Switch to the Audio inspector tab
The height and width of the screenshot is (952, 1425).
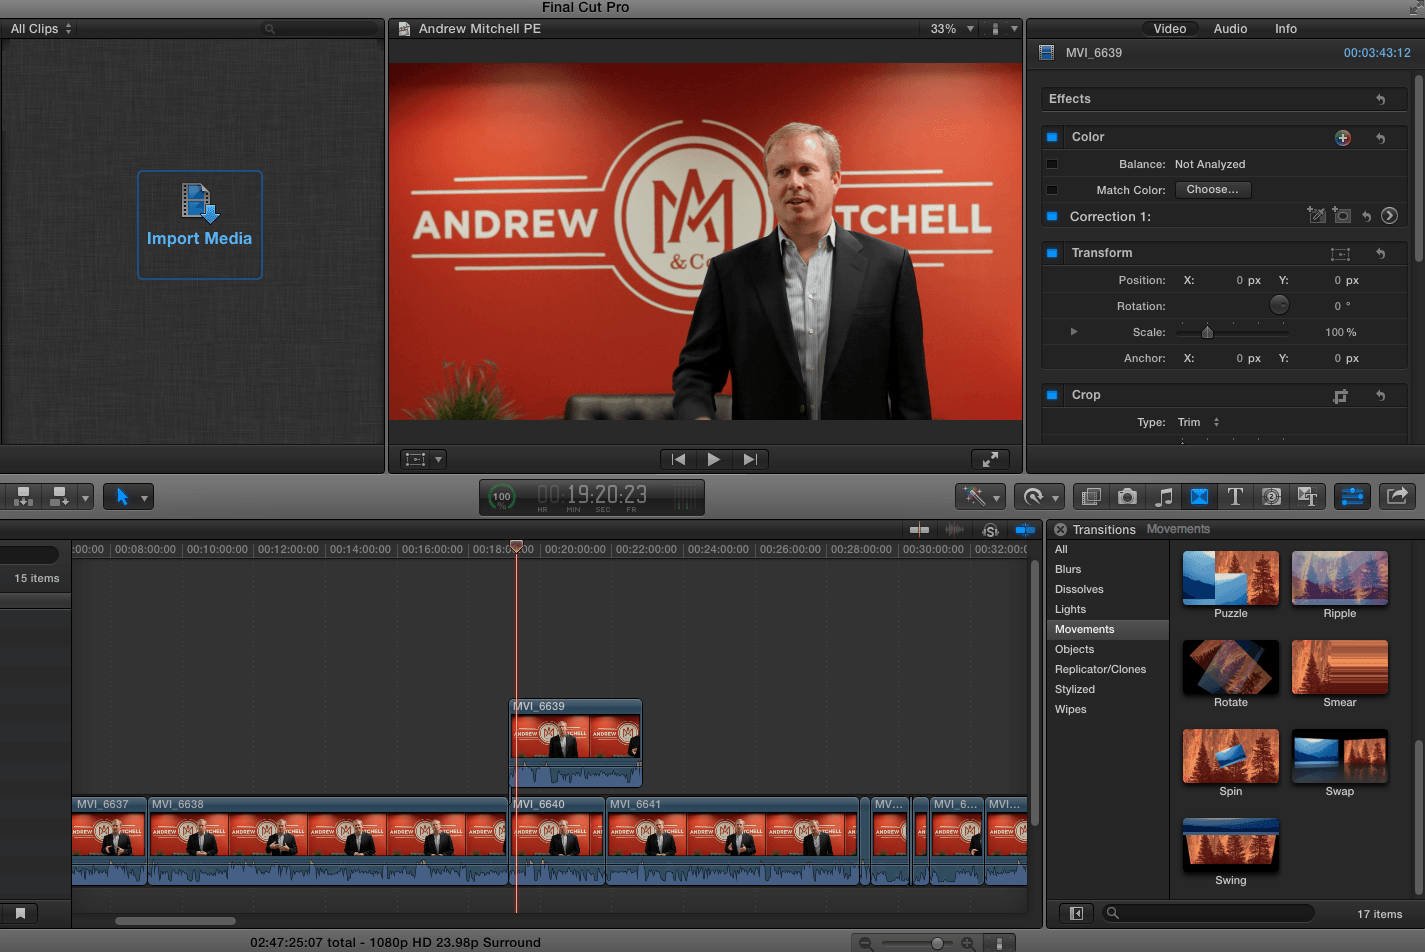(x=1230, y=29)
